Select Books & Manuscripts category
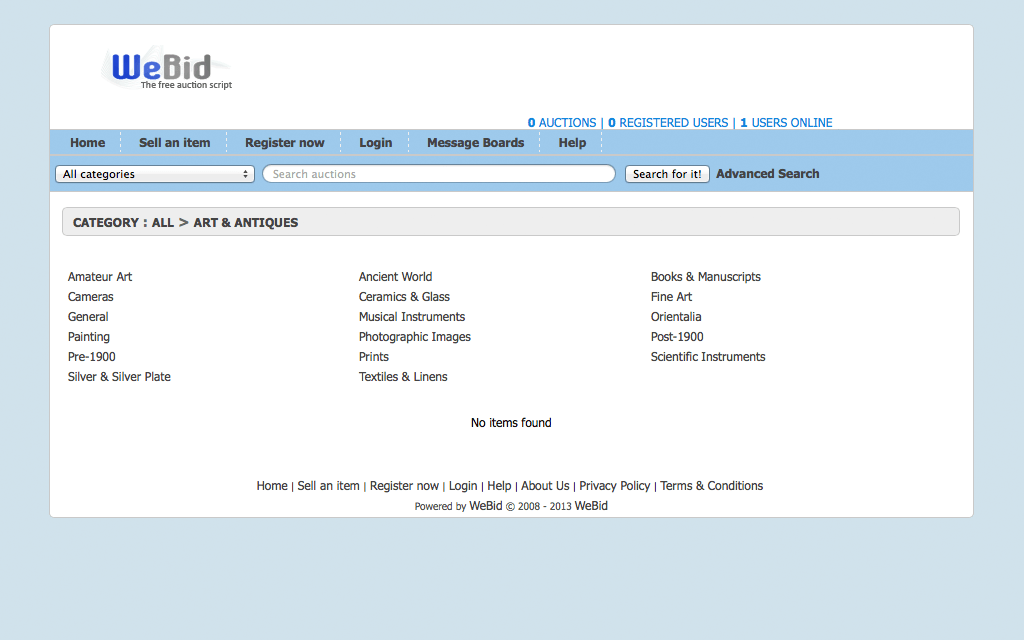1024x640 pixels. pyautogui.click(x=705, y=277)
